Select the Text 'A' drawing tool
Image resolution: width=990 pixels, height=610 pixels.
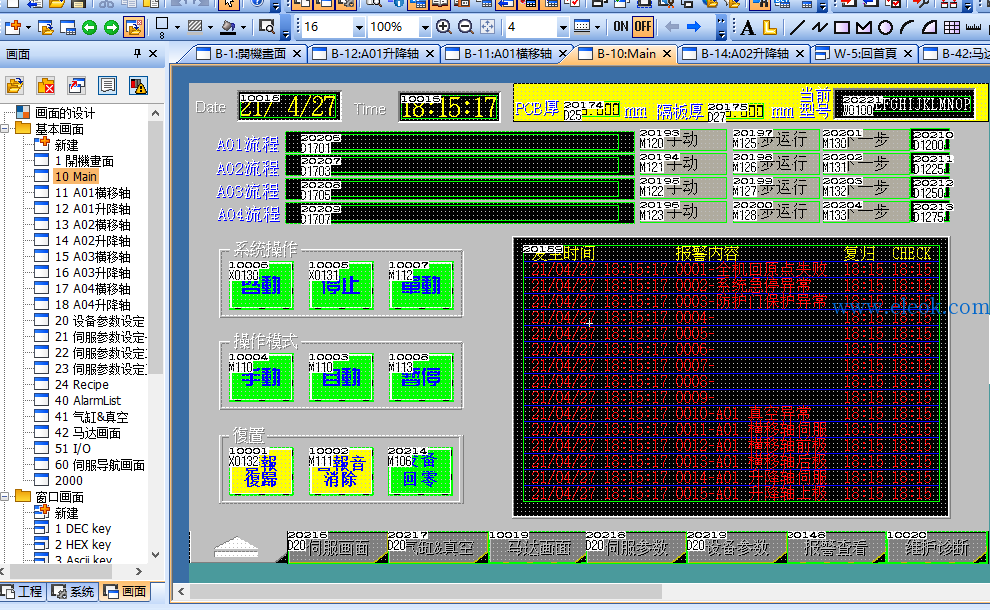click(x=748, y=27)
